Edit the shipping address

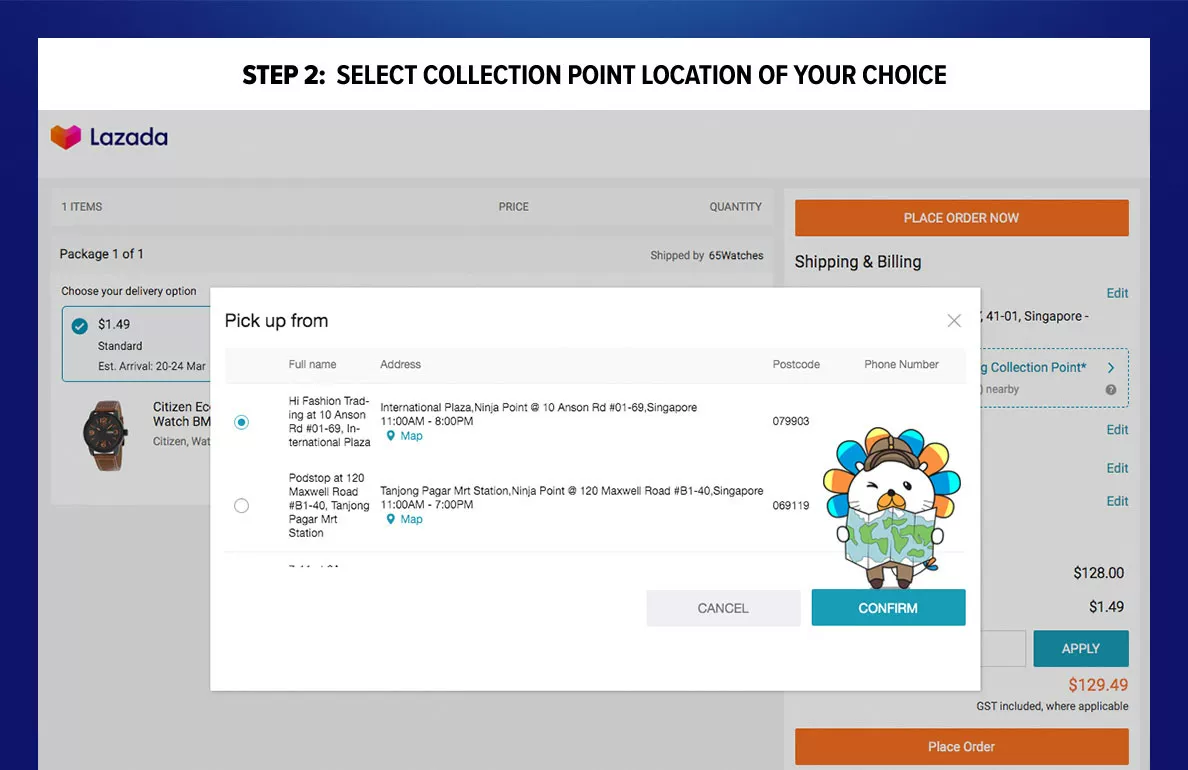(x=1117, y=293)
